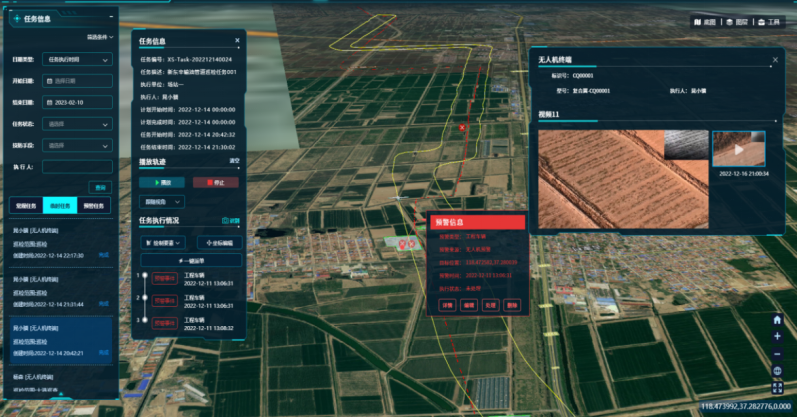
Task: Click 删除 in the 预警信息 popup
Action: coord(512,304)
